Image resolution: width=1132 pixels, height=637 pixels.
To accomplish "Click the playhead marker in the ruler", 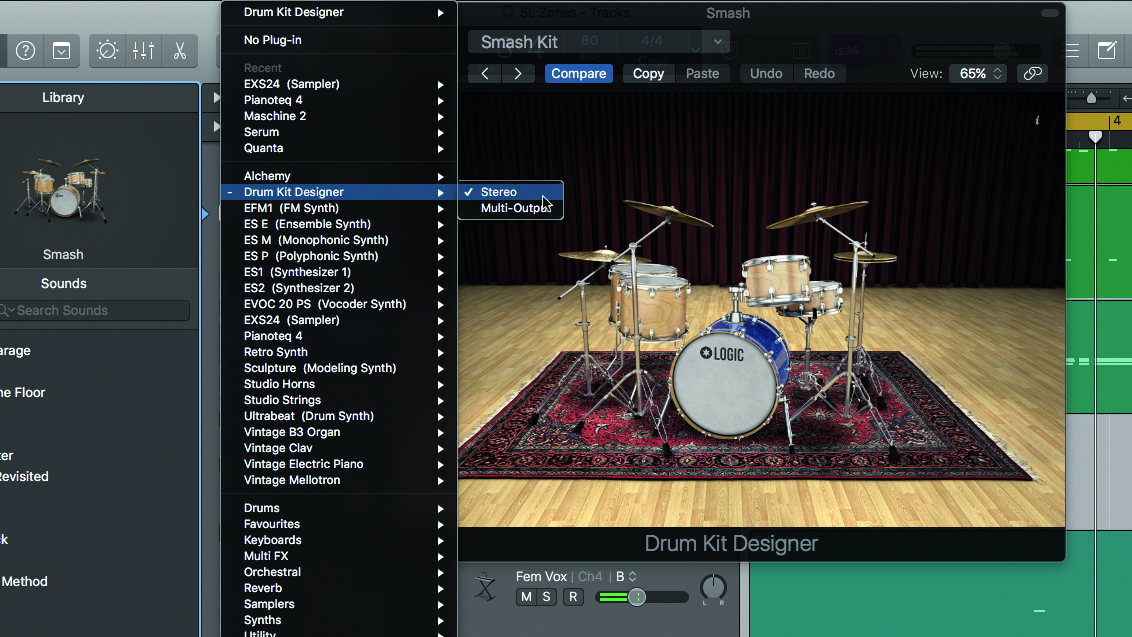I will click(1095, 136).
